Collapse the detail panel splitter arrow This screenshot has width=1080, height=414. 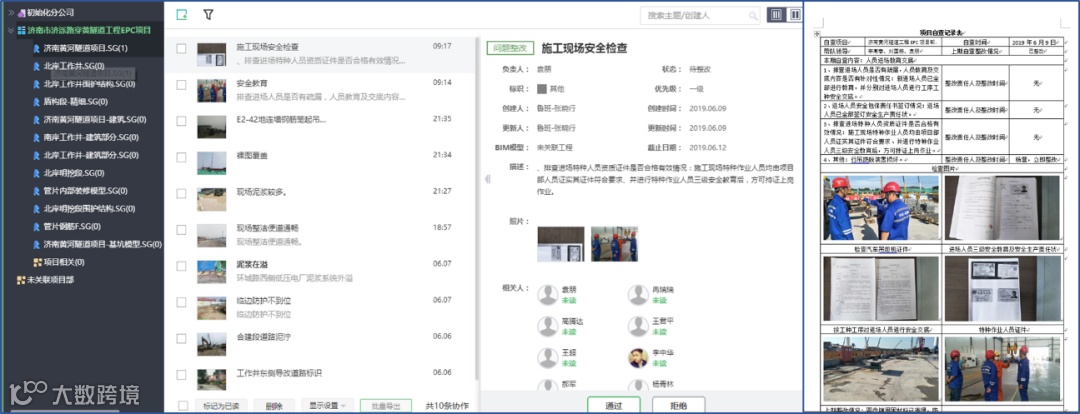click(487, 179)
